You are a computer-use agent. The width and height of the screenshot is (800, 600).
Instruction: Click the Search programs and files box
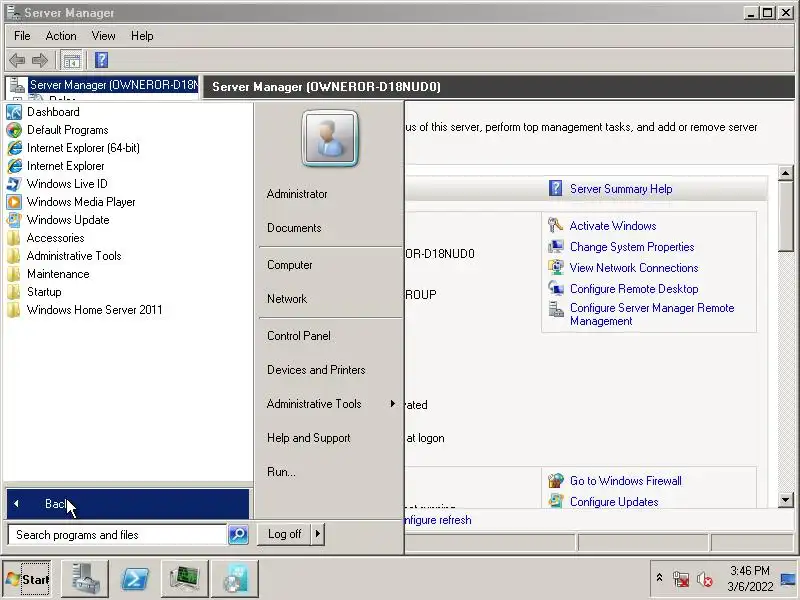point(117,535)
